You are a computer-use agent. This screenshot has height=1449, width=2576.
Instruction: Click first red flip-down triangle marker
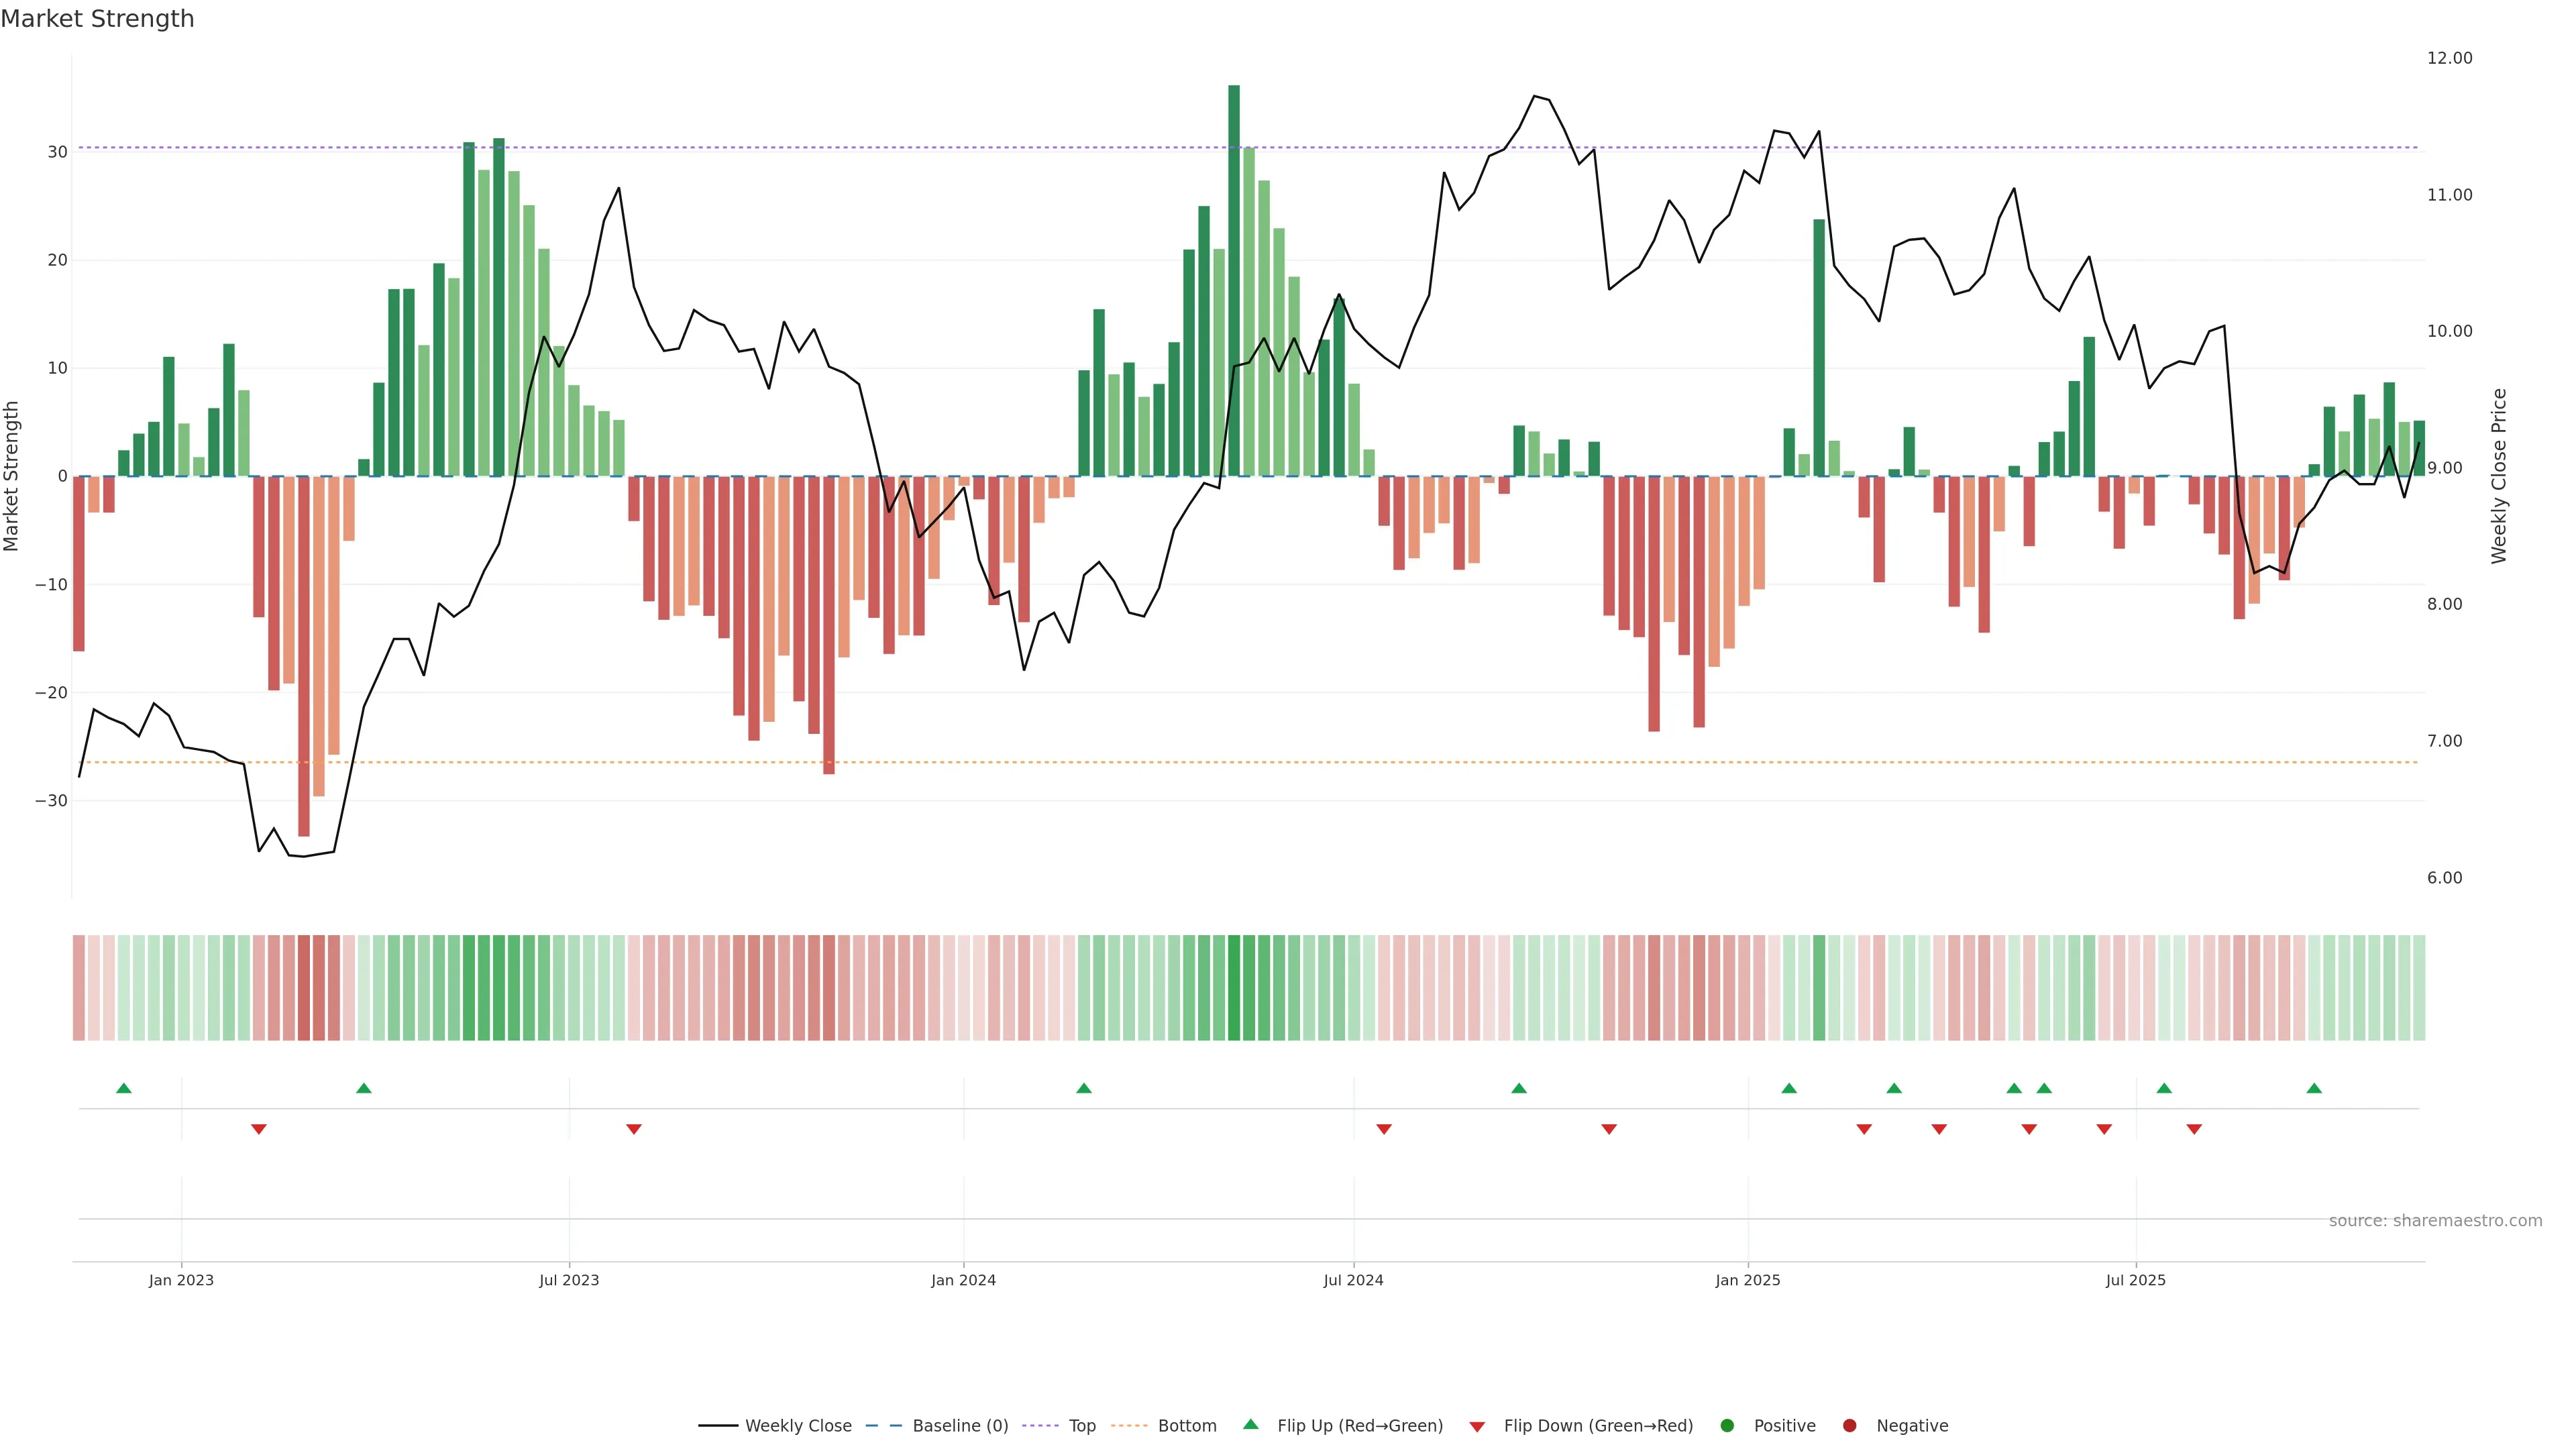[259, 1129]
